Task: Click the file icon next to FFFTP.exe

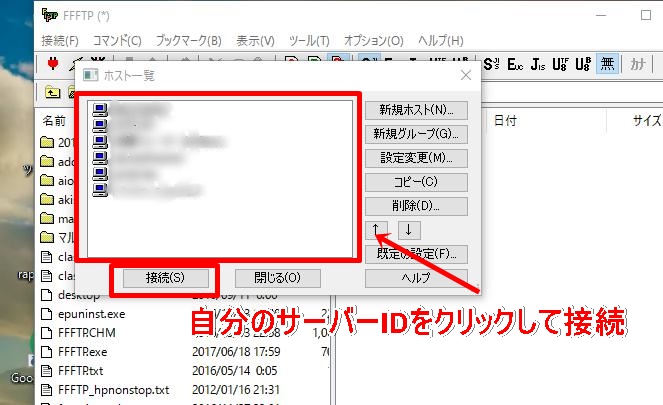Action: pos(47,352)
